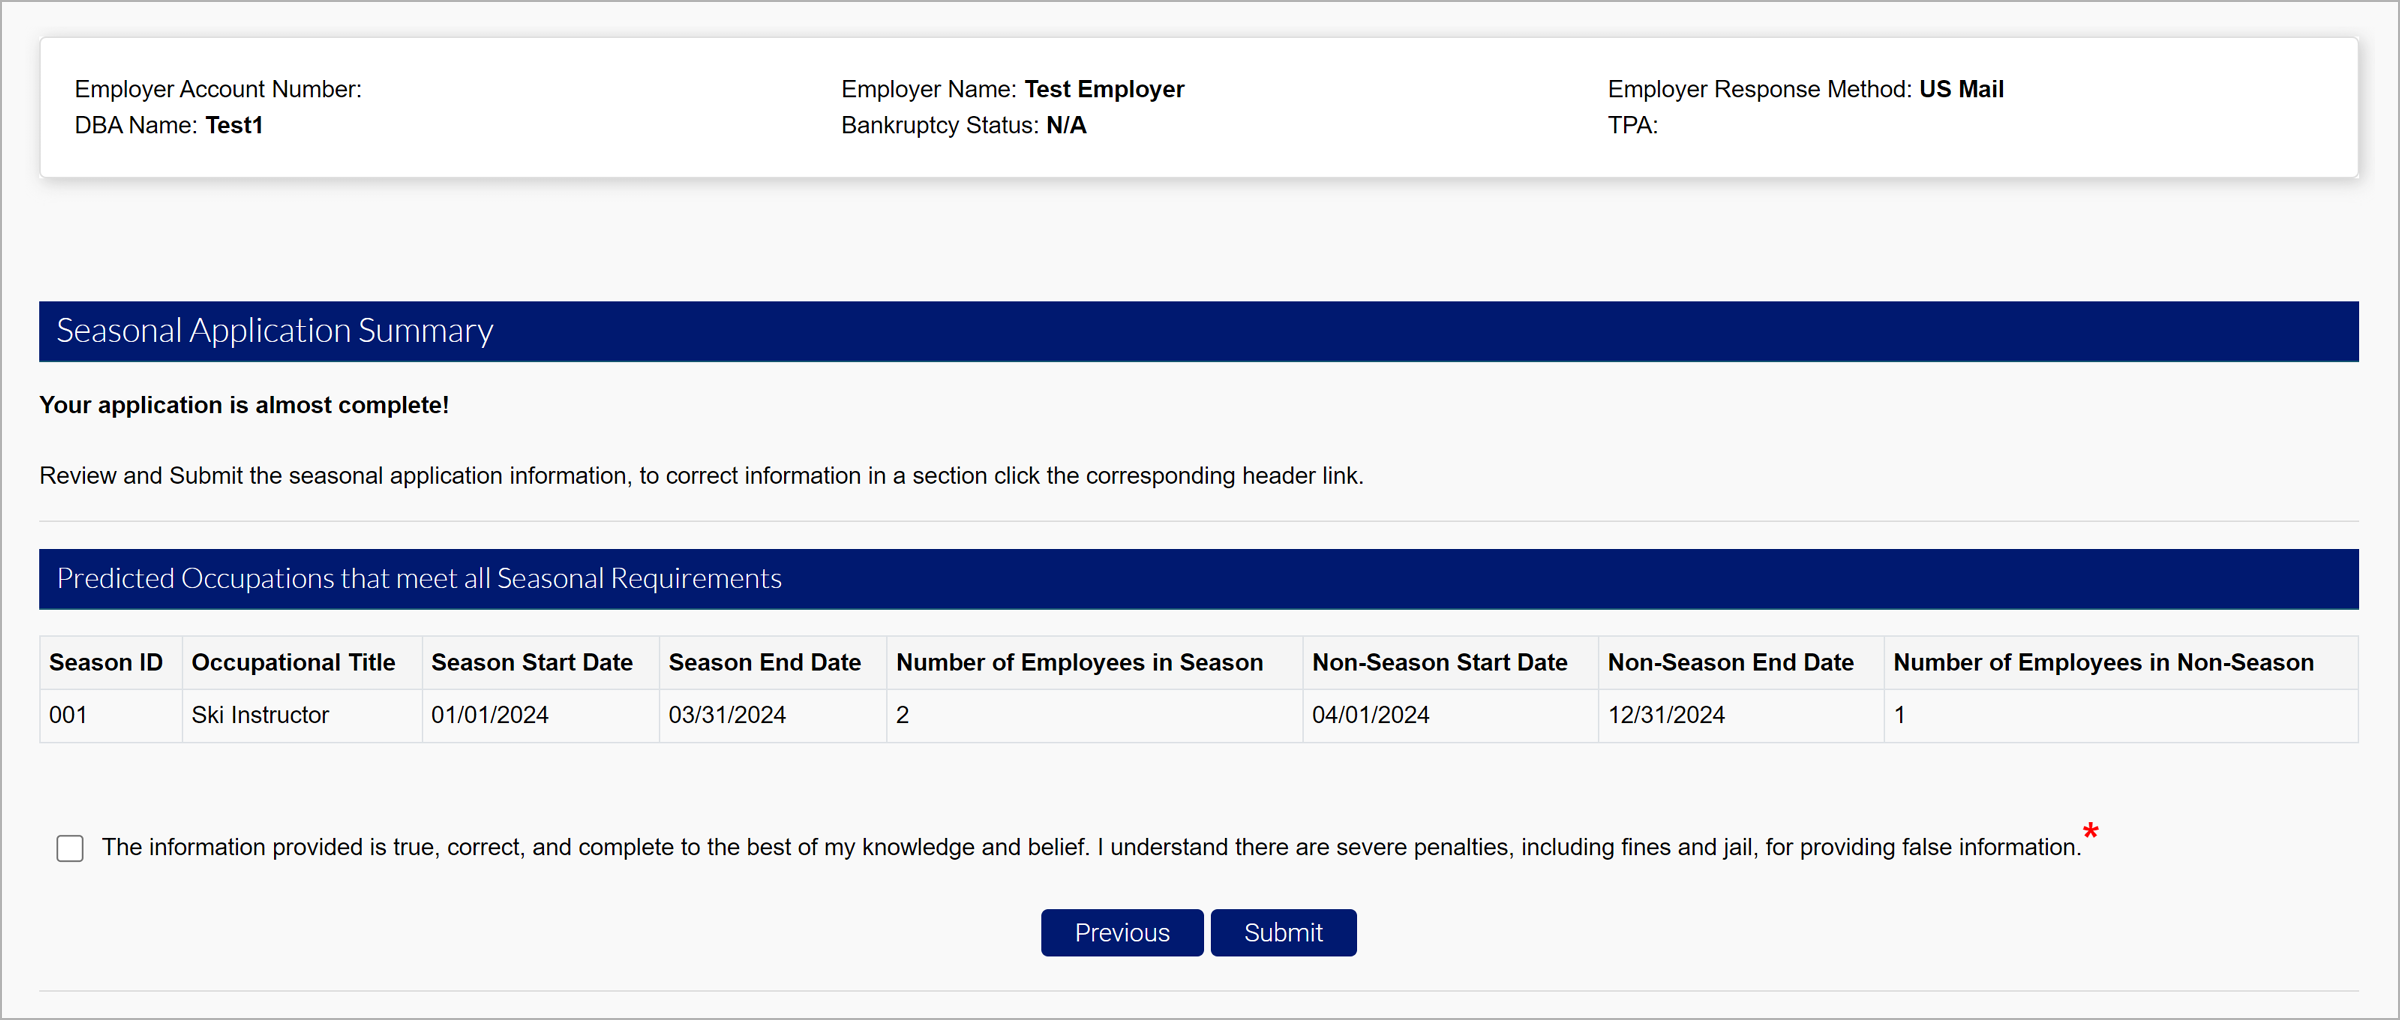Click the Season Start Date column header

coord(531,662)
